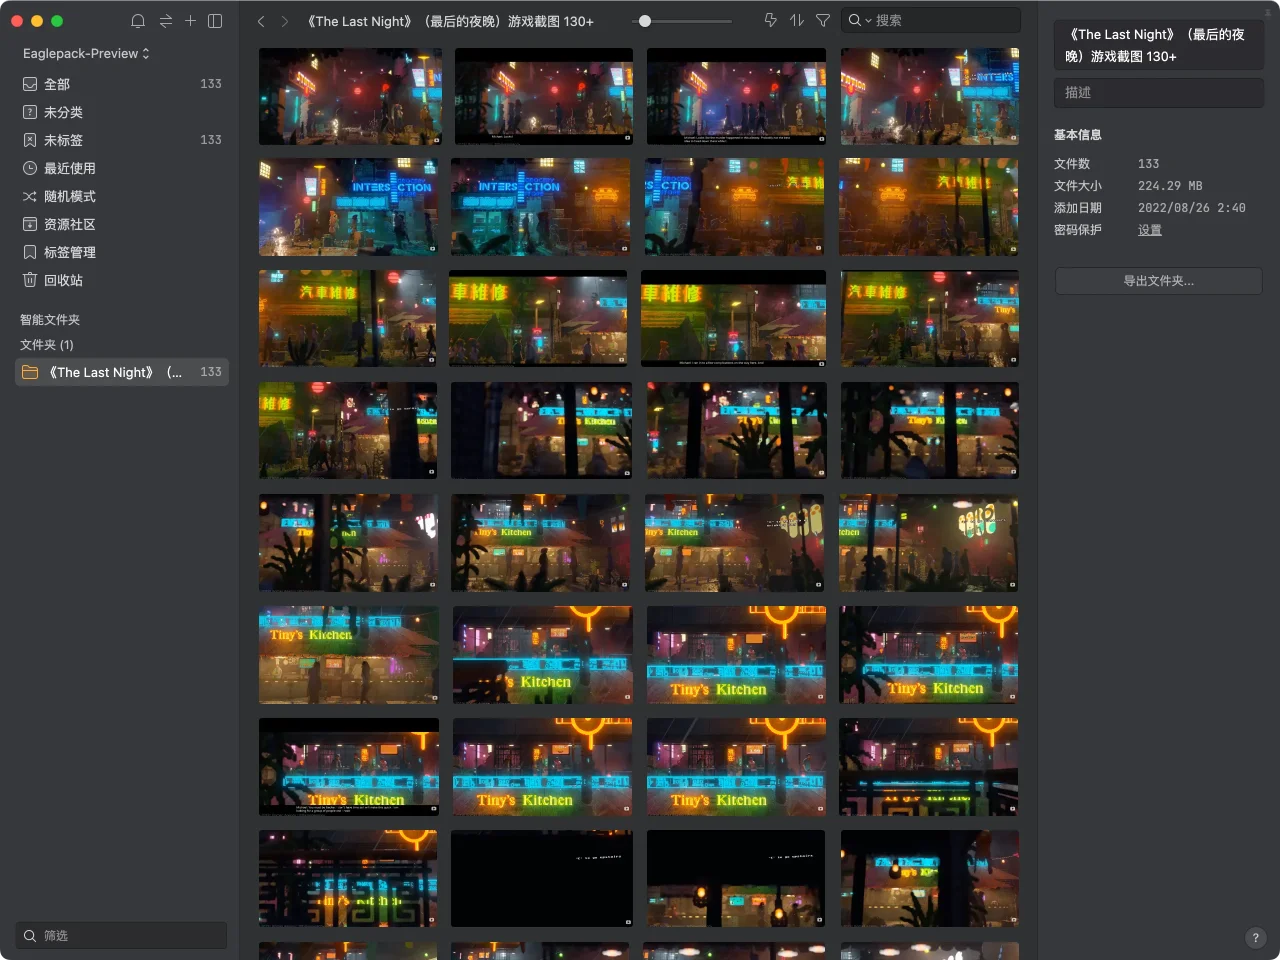The image size is (1280, 960).
Task: Click the folder title in the right panel
Action: pos(1158,45)
